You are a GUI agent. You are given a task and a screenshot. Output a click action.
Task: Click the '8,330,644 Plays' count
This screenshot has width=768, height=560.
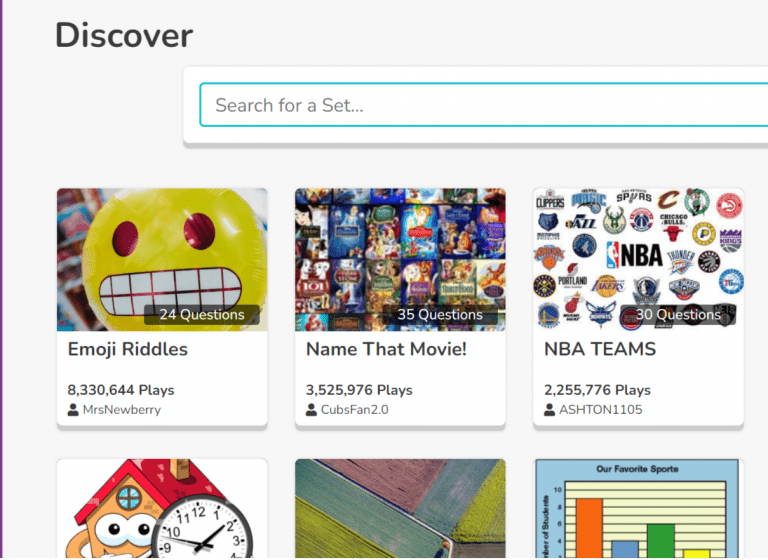(121, 390)
